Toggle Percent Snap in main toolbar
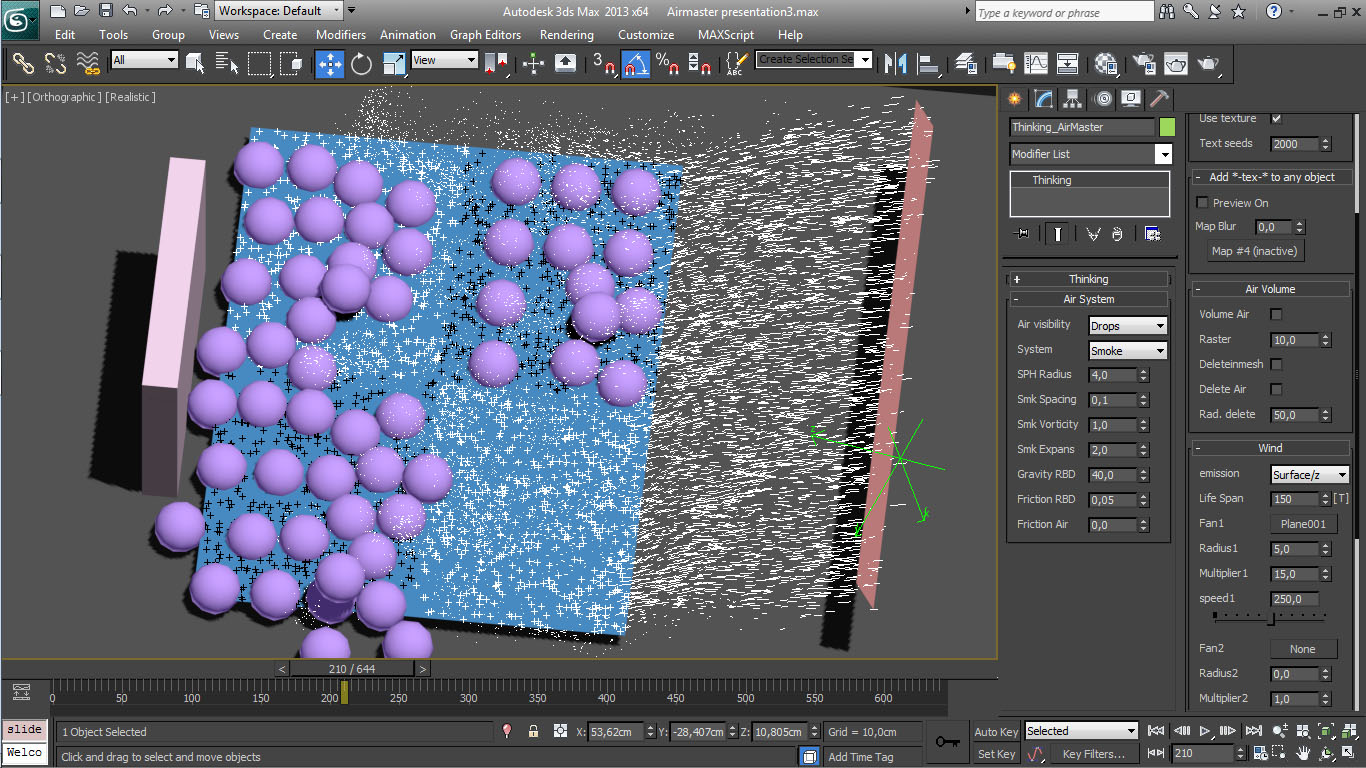This screenshot has height=768, width=1366. 666,64
